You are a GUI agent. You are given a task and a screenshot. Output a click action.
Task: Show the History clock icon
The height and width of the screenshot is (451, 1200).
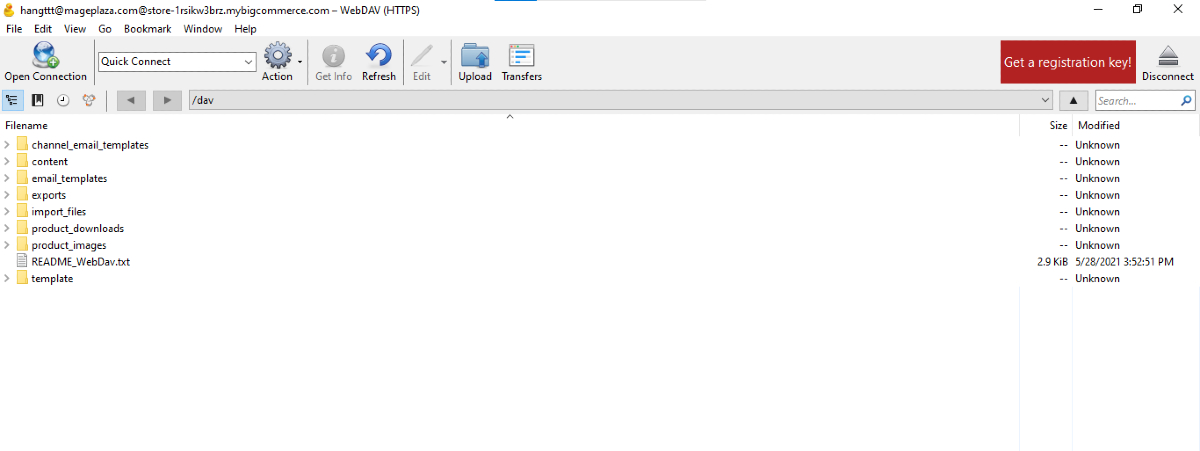tap(63, 100)
